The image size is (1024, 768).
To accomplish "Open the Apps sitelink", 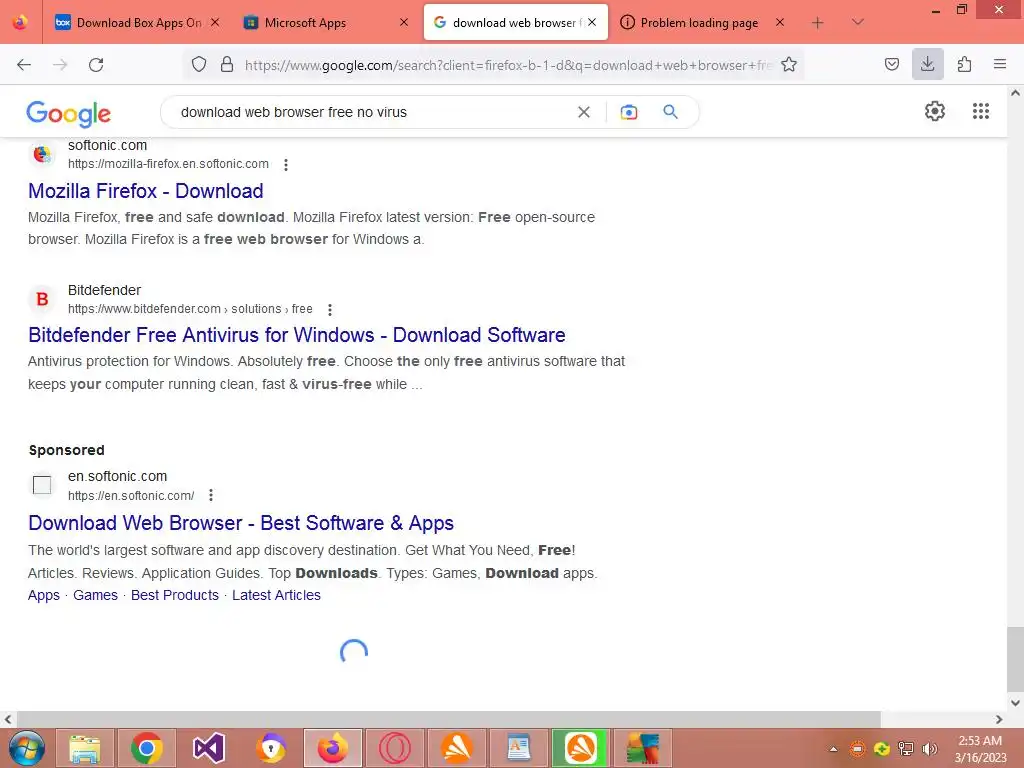I will (44, 595).
